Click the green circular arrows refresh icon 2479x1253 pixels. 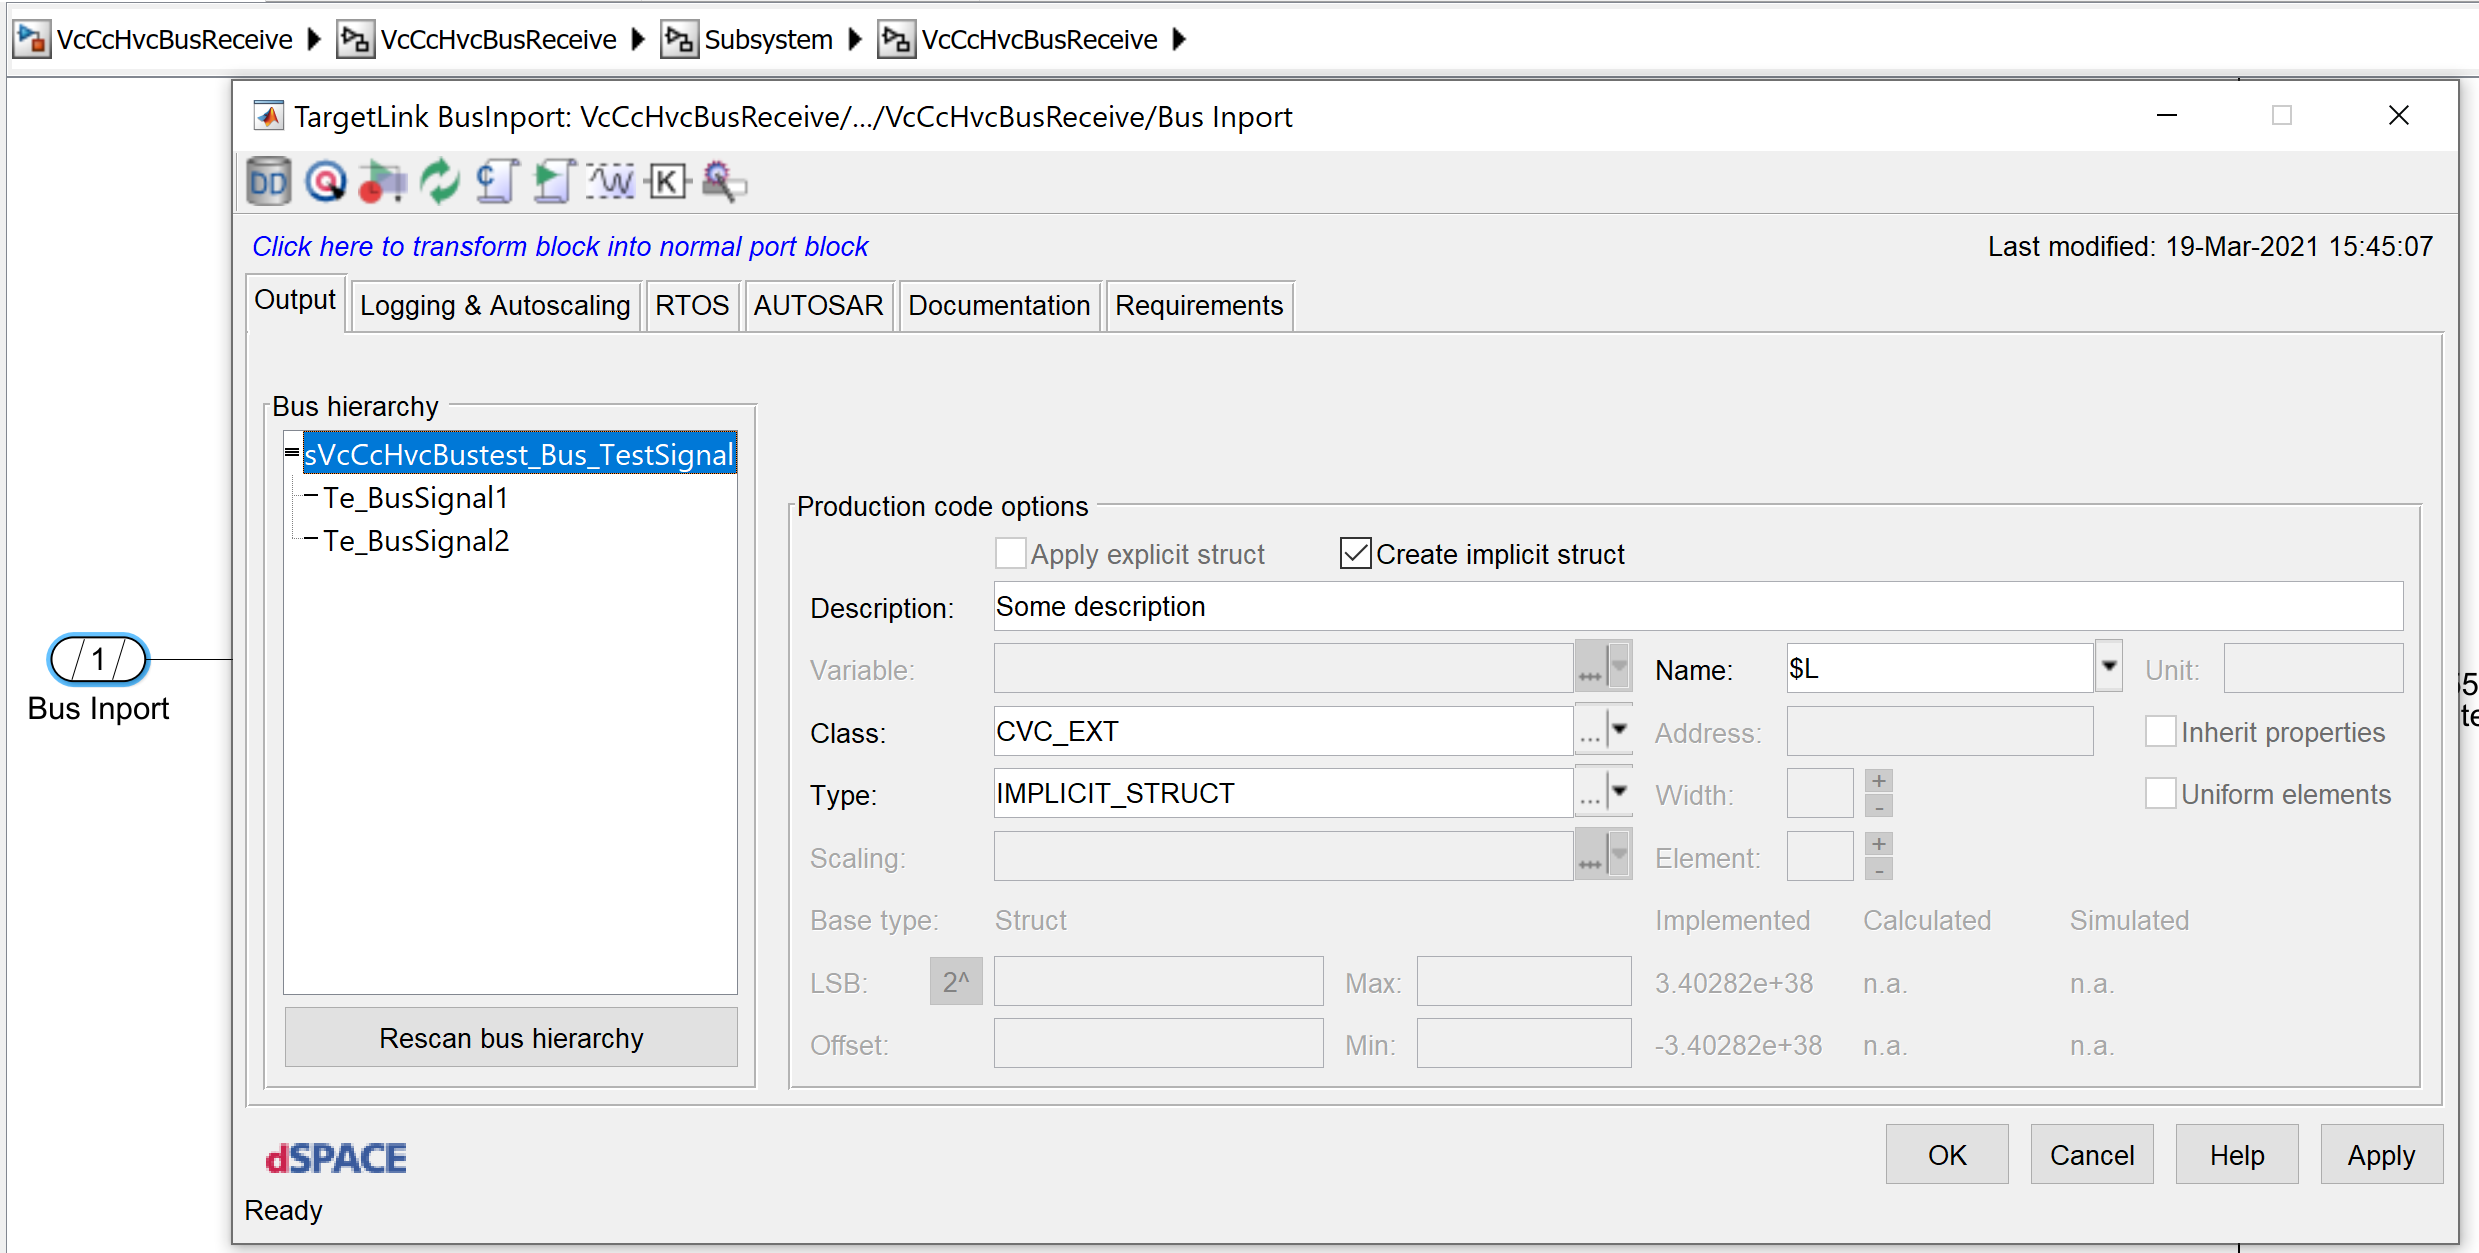pyautogui.click(x=440, y=182)
